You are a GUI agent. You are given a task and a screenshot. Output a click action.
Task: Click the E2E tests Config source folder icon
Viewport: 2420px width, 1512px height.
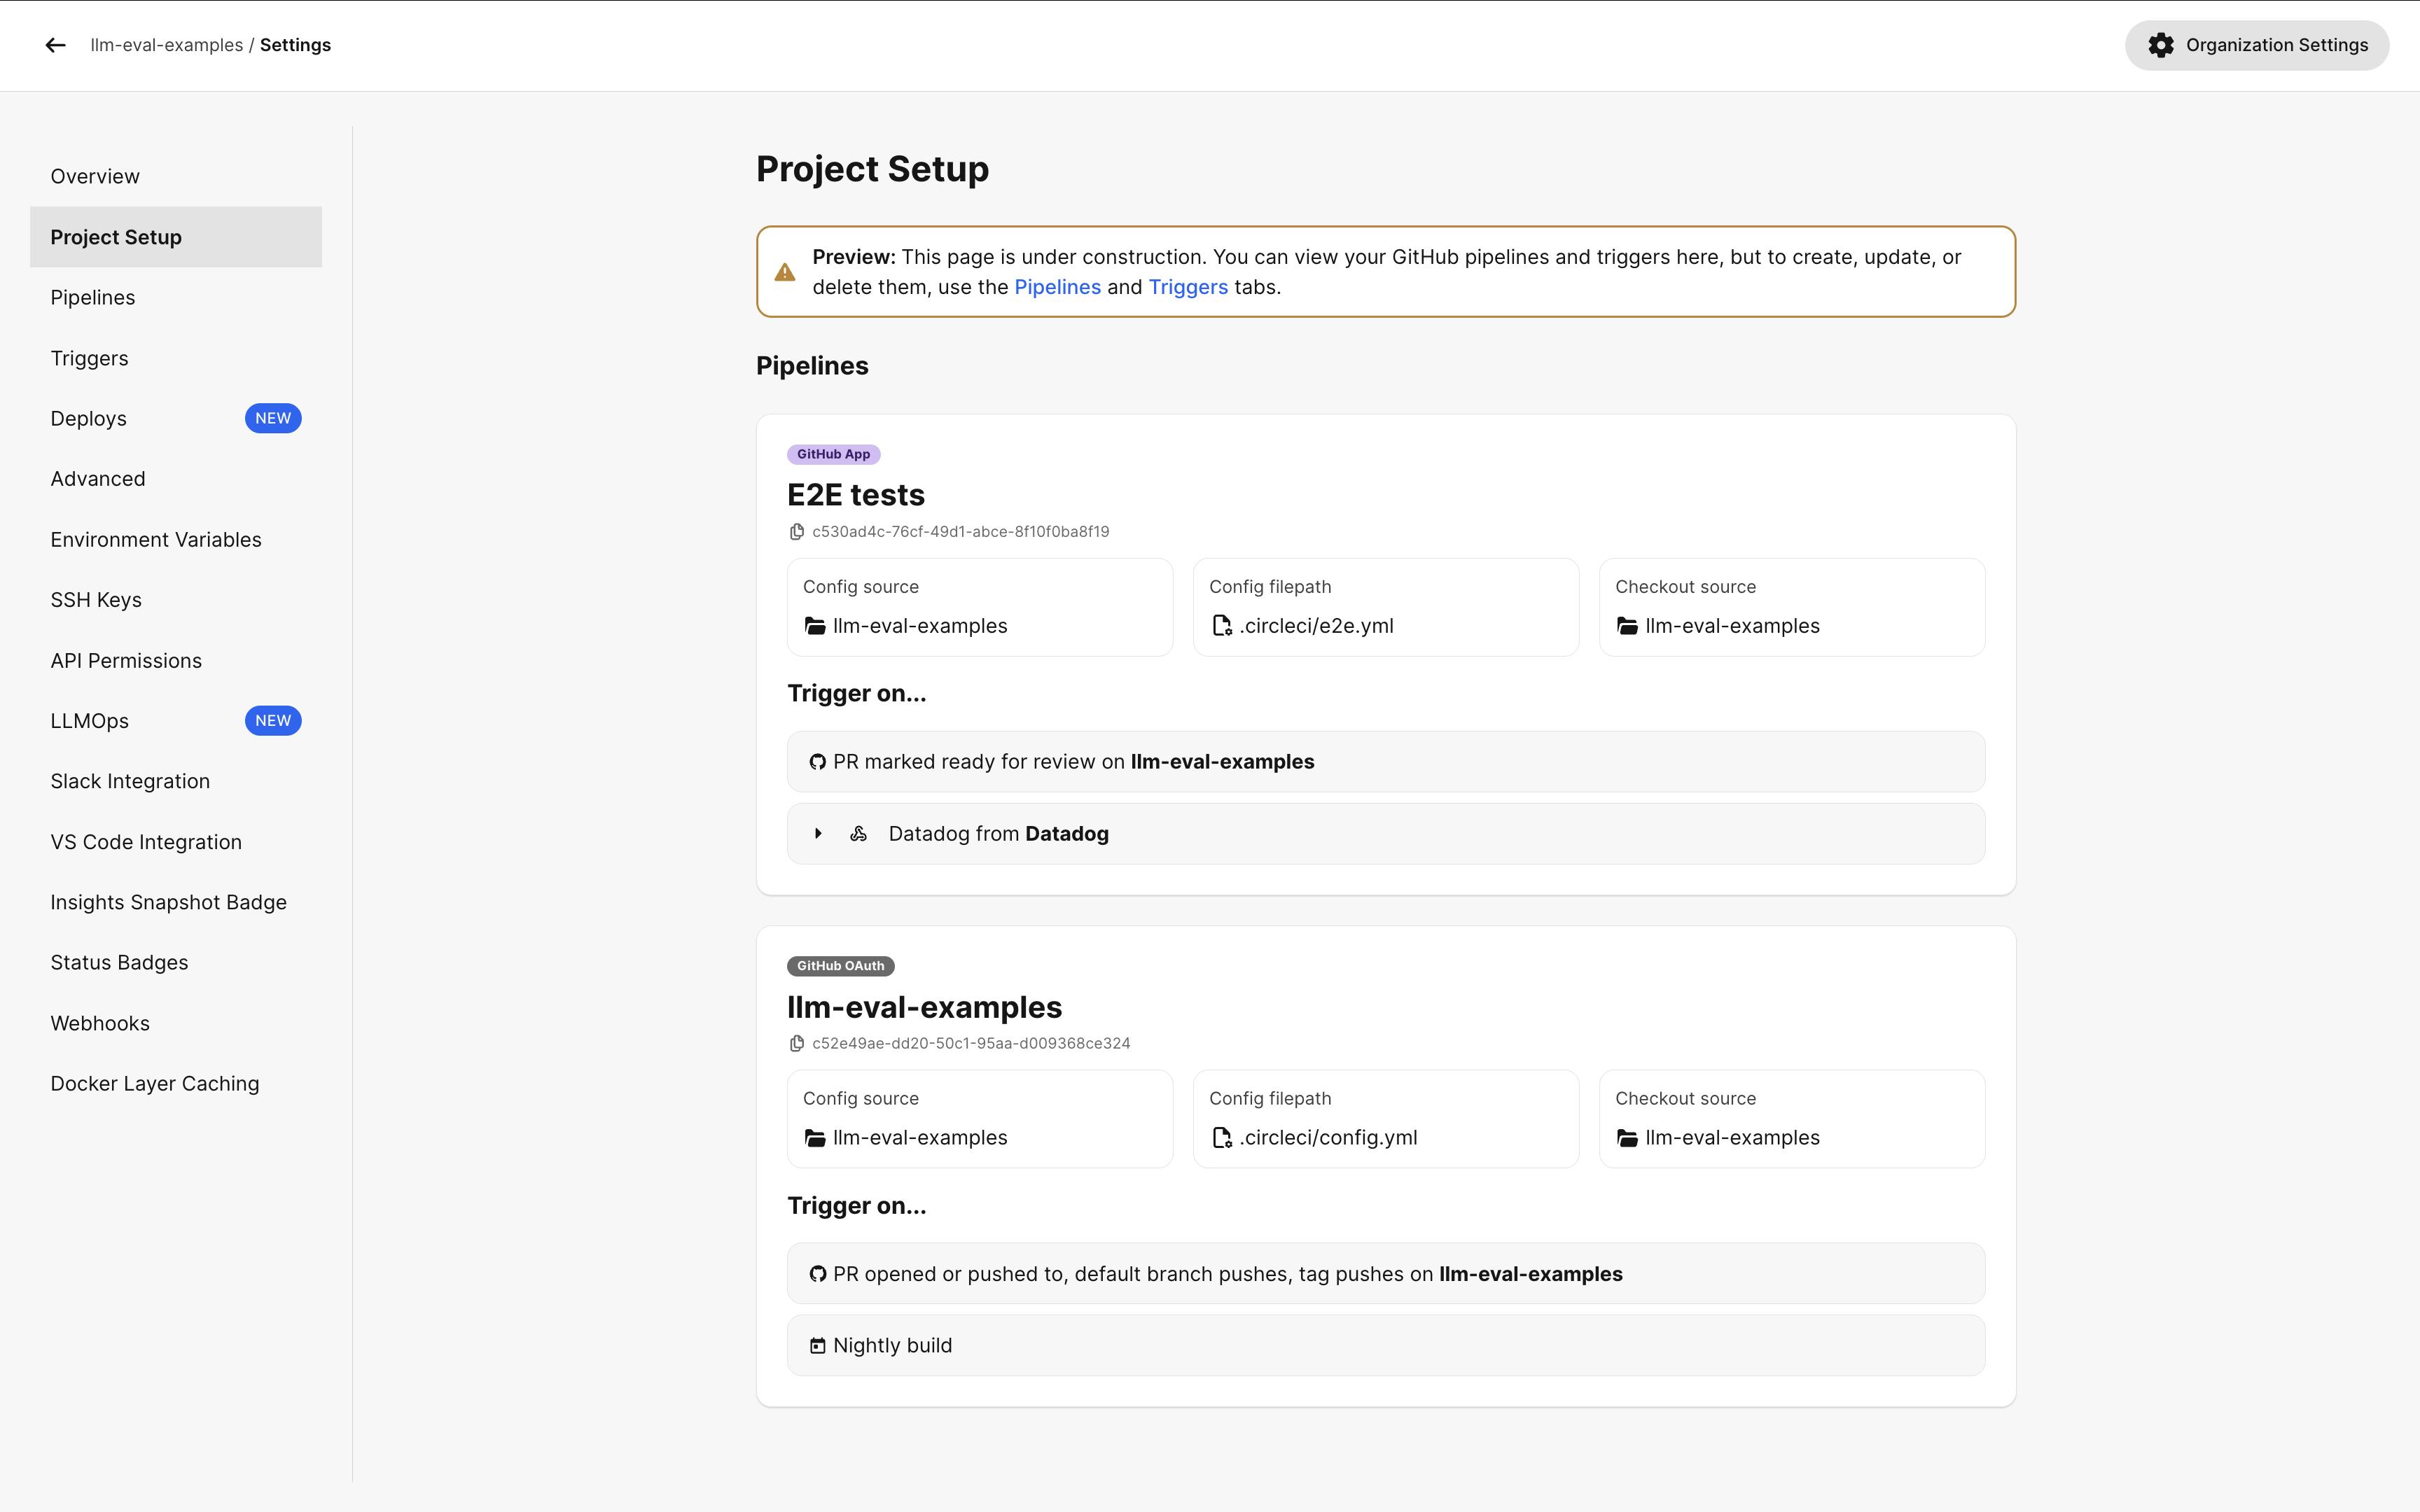[x=815, y=626]
